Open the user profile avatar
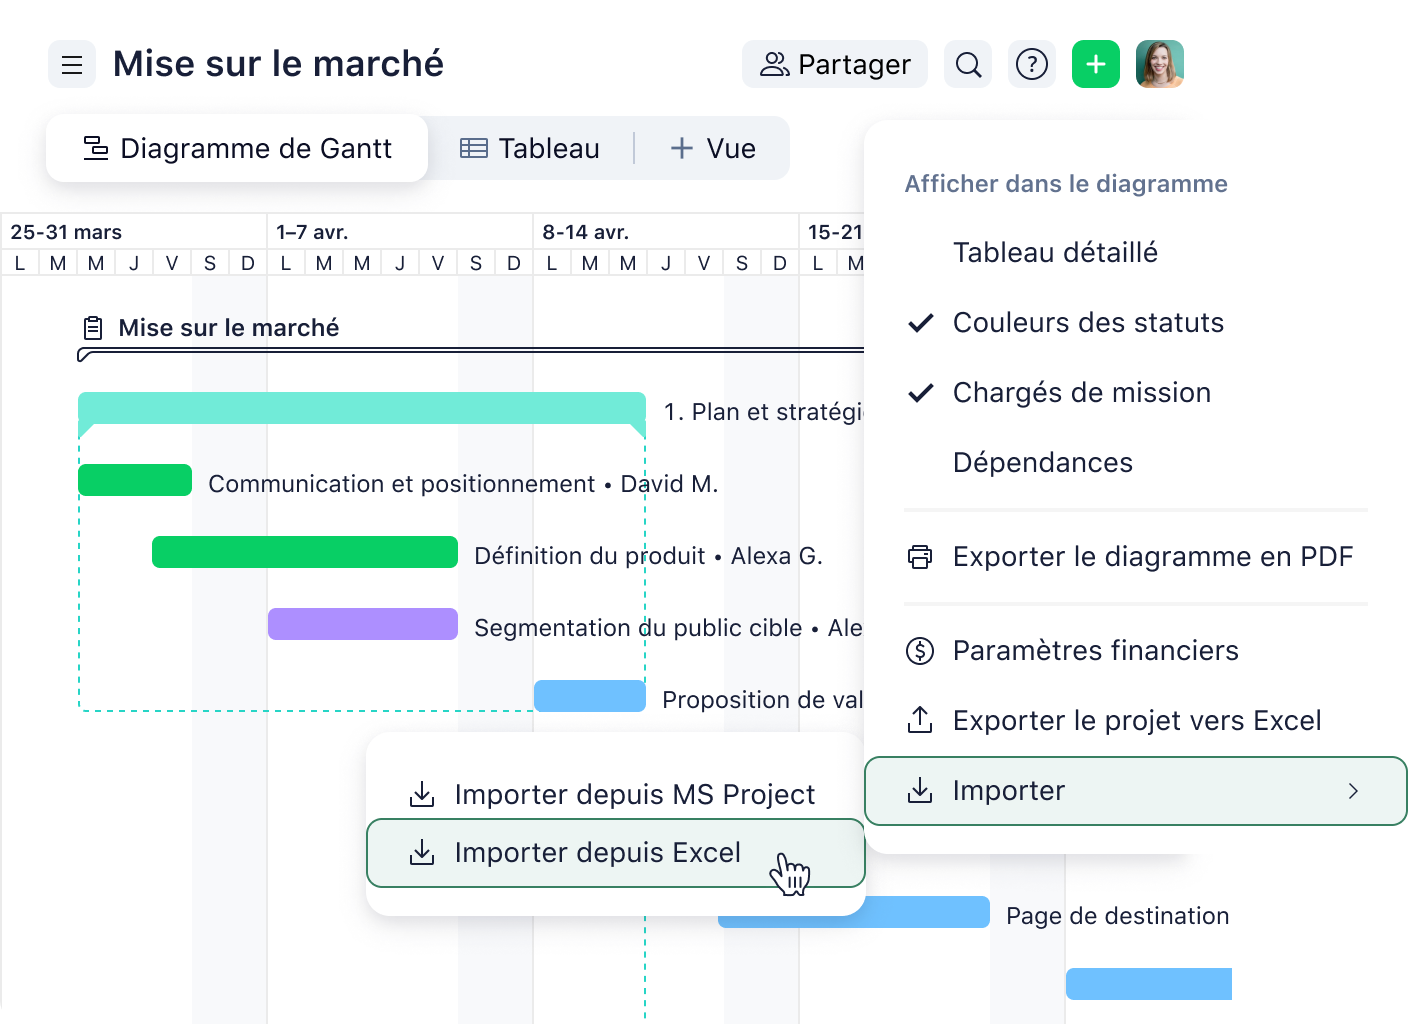The height and width of the screenshot is (1024, 1408). click(x=1160, y=65)
